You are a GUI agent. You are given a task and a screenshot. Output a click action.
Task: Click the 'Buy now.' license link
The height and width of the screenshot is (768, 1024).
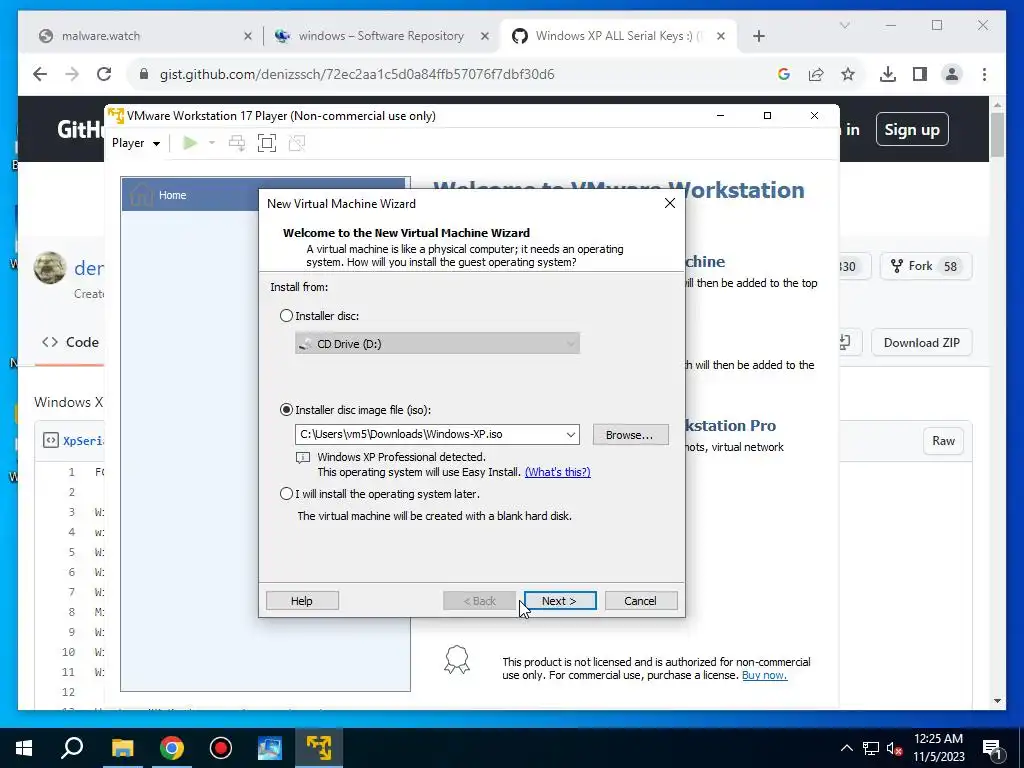pyautogui.click(x=764, y=675)
